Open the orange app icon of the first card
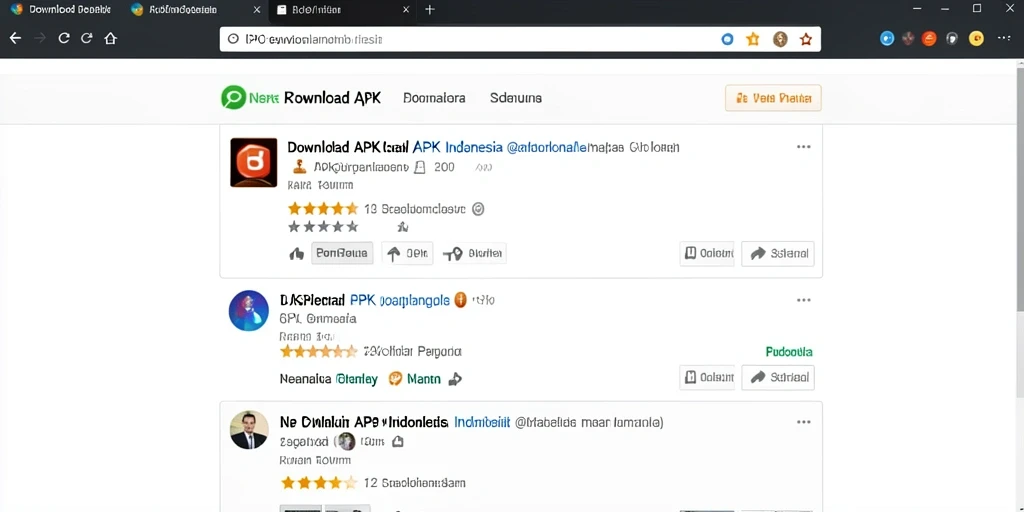 (x=253, y=163)
